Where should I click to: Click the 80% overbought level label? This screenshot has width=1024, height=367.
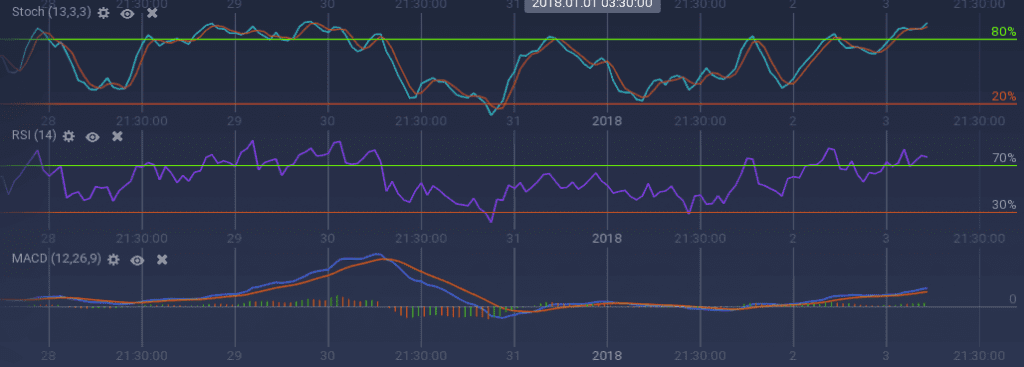pyautogui.click(x=1004, y=31)
